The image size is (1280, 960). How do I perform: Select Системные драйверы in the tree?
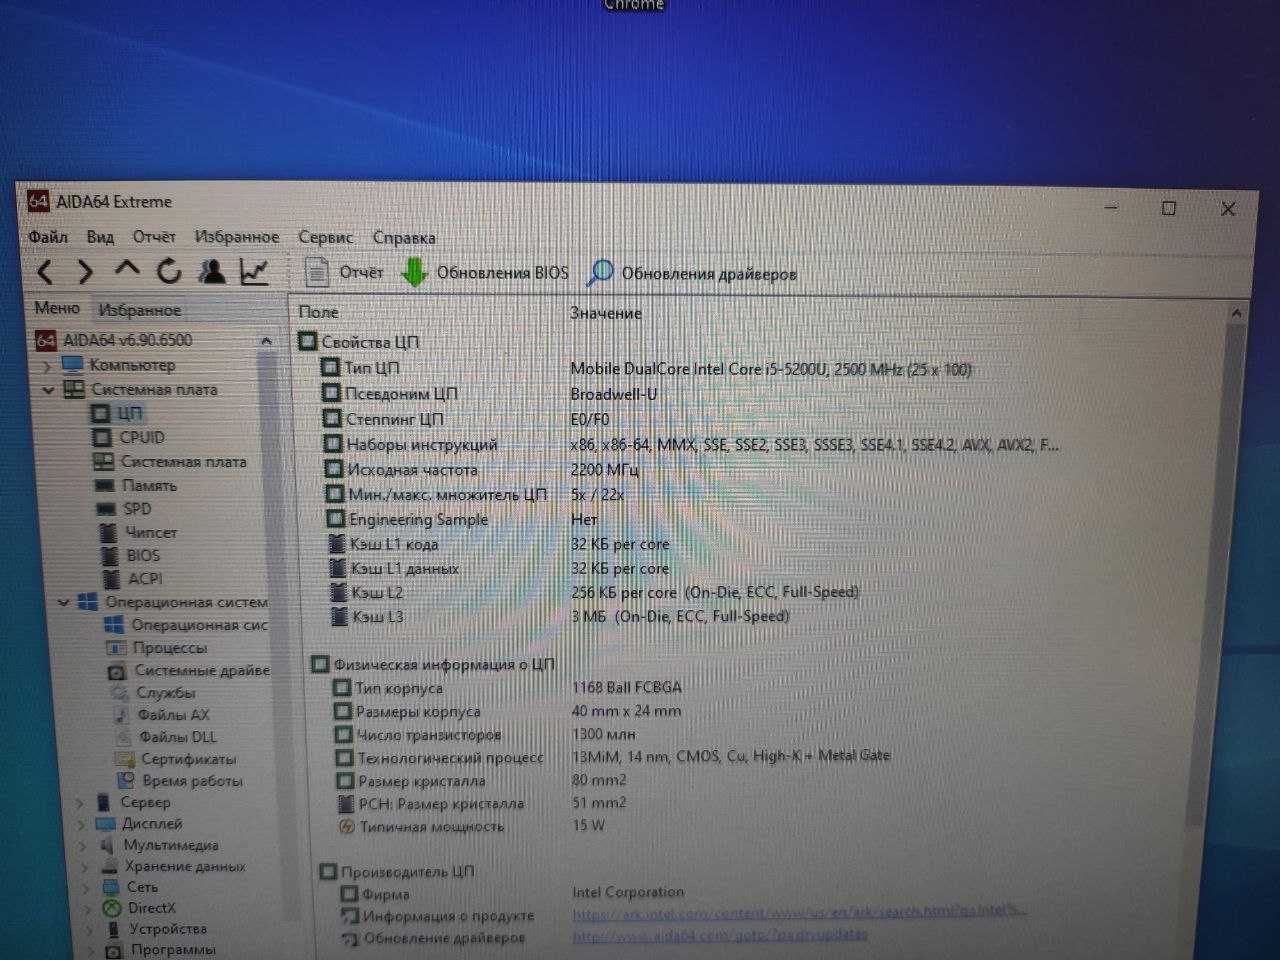click(189, 670)
